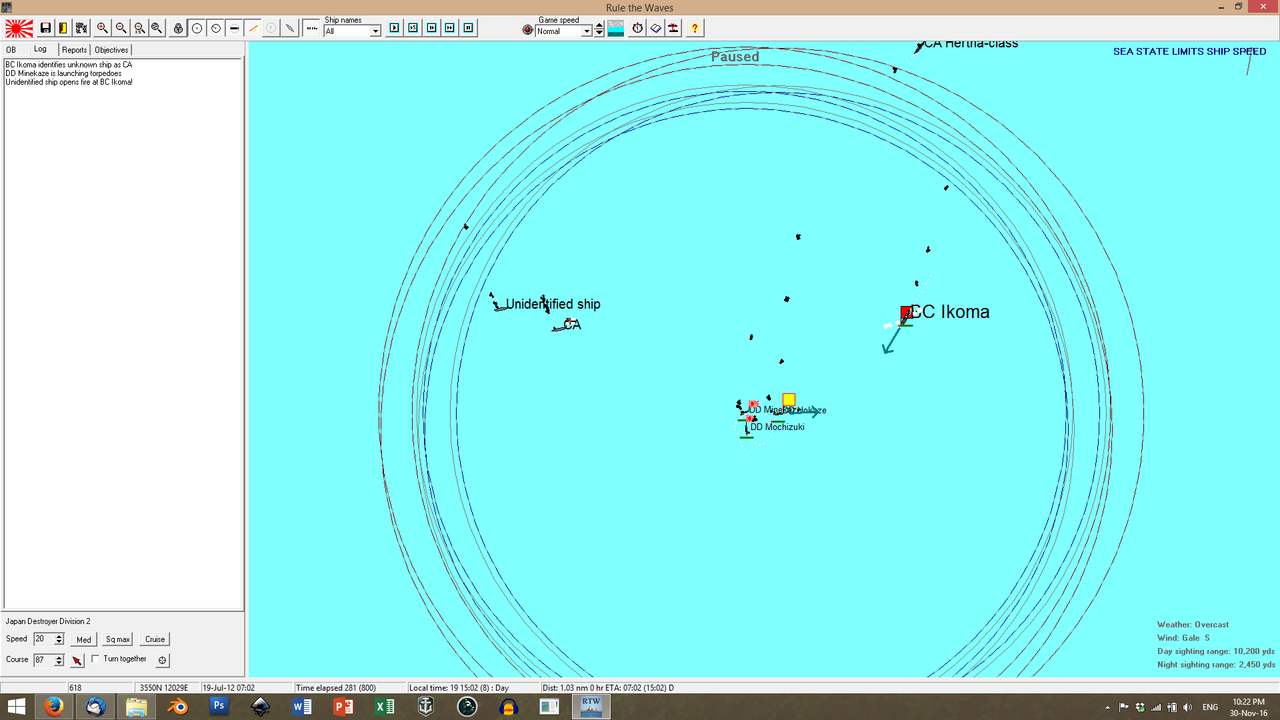Click the crosshair target button
1280x720 pixels.
(x=163, y=660)
